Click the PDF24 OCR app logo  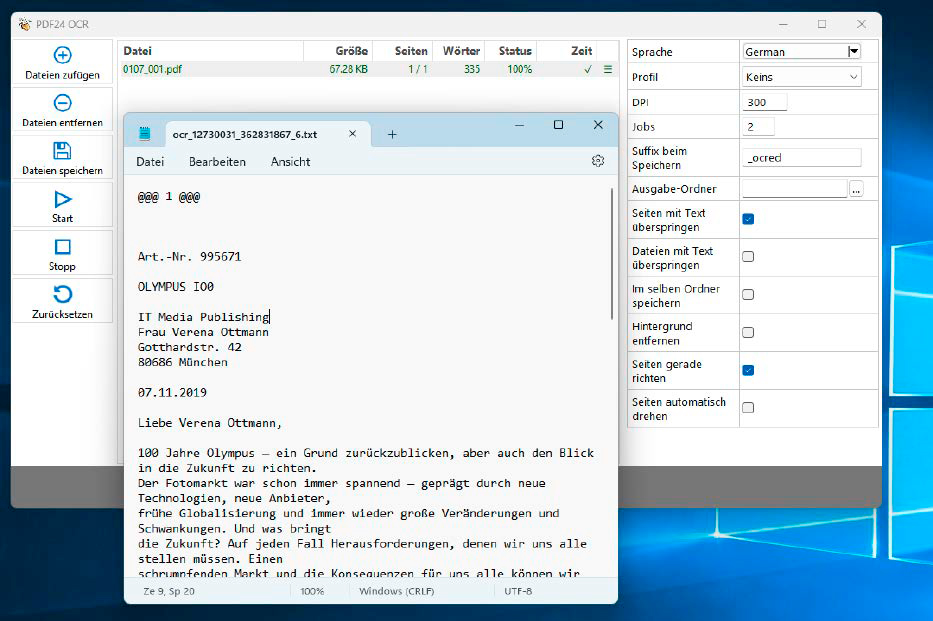24,24
